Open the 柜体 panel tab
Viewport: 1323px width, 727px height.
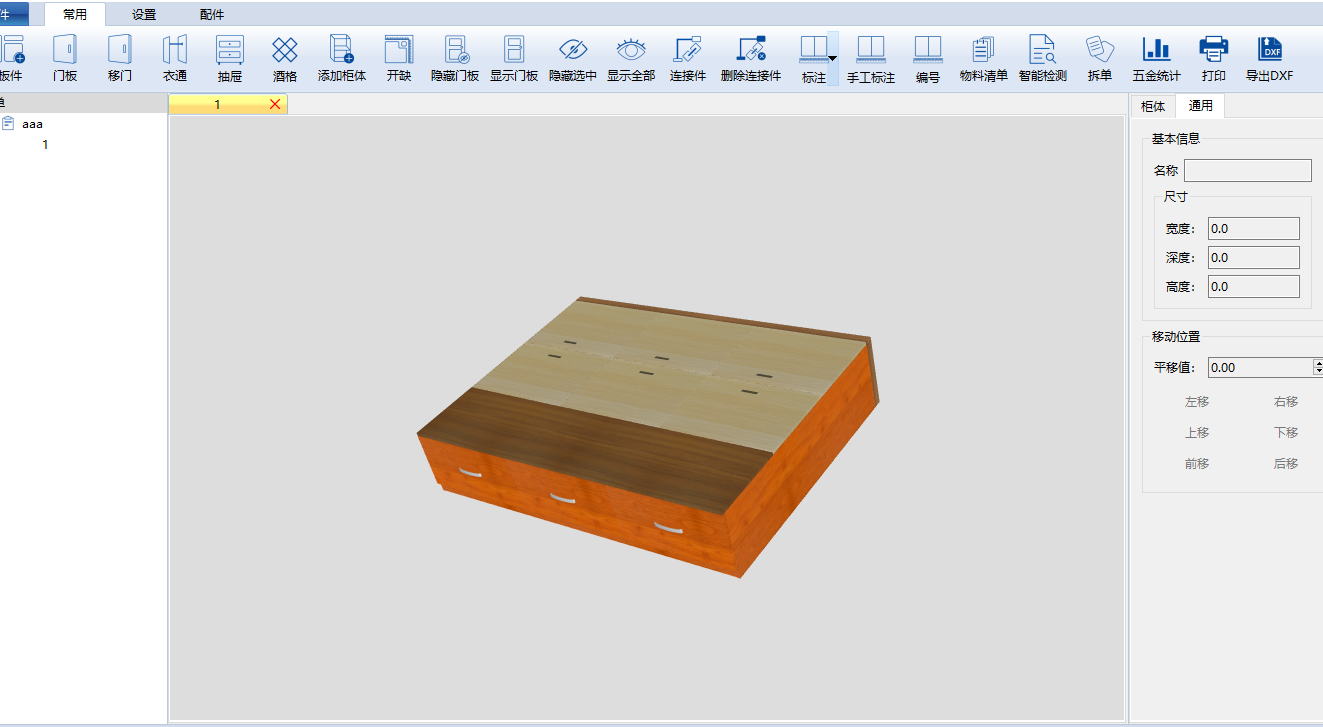[x=1152, y=106]
